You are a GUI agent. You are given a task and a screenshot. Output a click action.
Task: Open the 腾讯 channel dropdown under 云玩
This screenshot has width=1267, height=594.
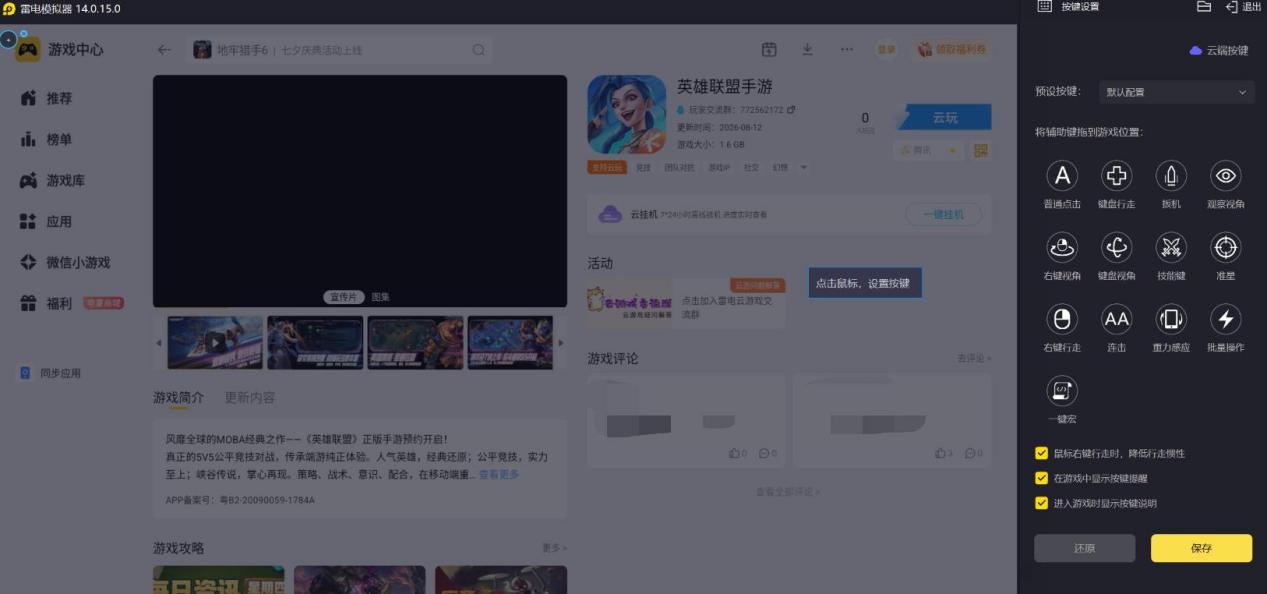(x=928, y=150)
